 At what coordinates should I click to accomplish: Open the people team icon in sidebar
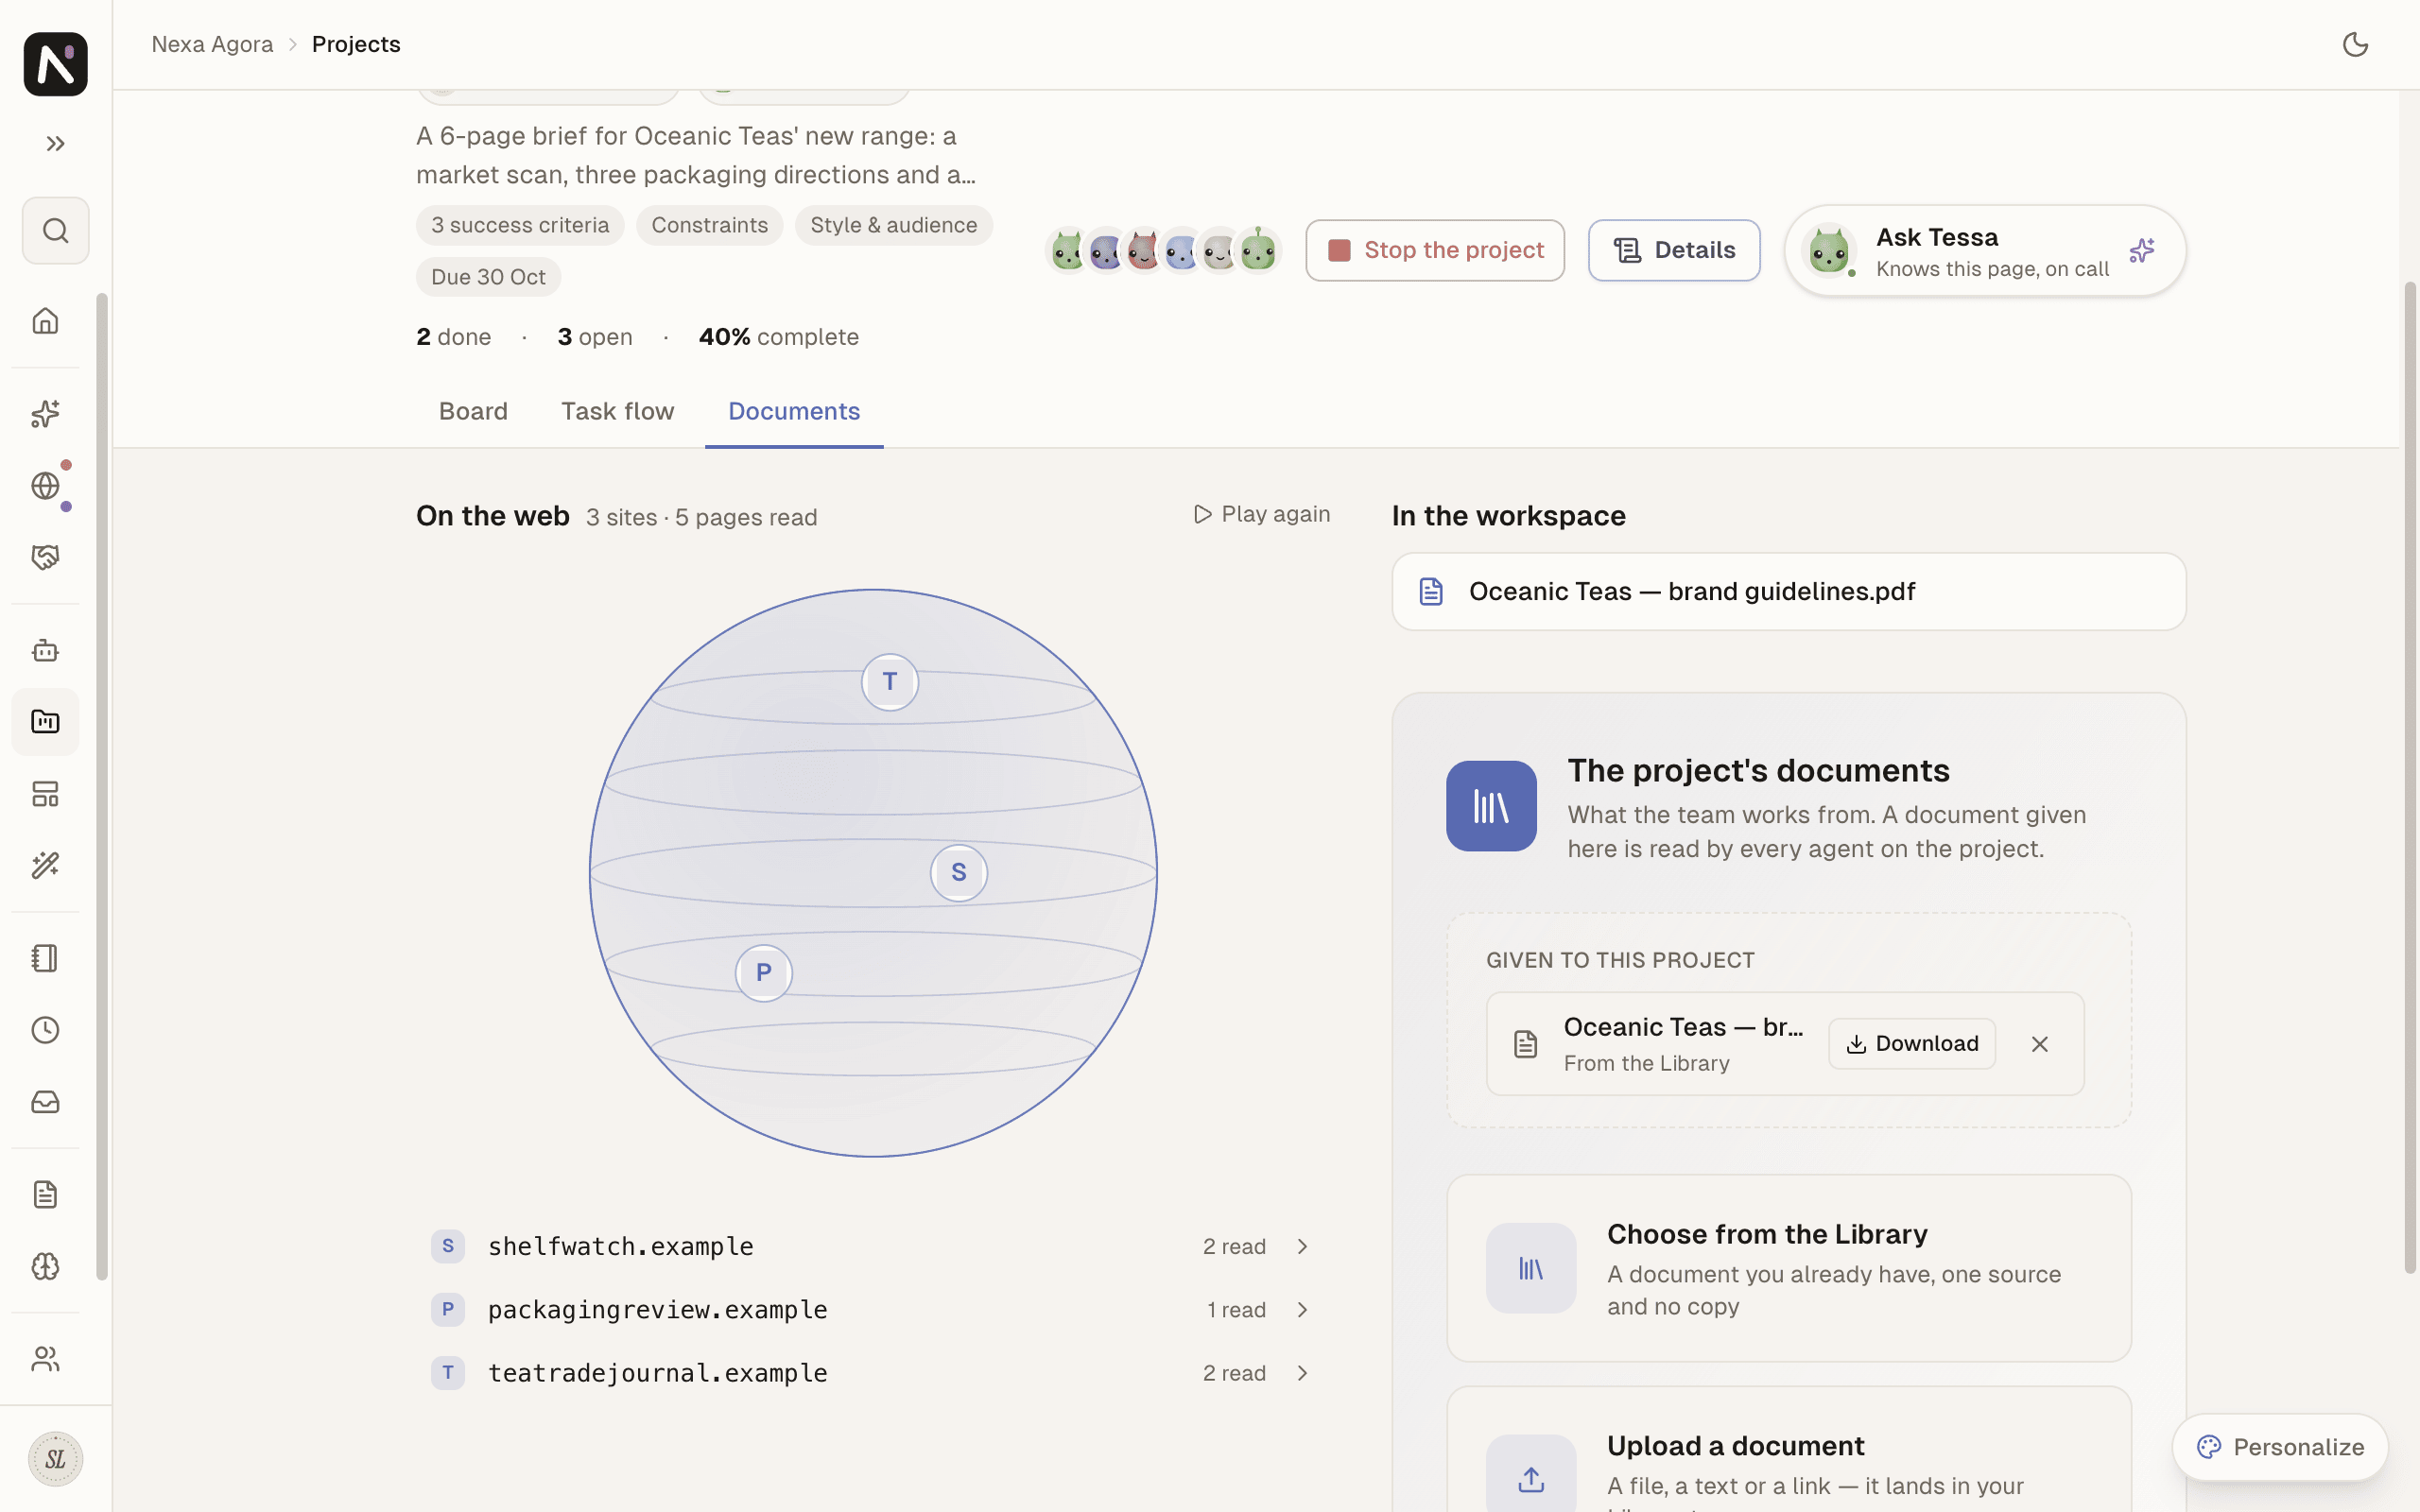tap(45, 1359)
